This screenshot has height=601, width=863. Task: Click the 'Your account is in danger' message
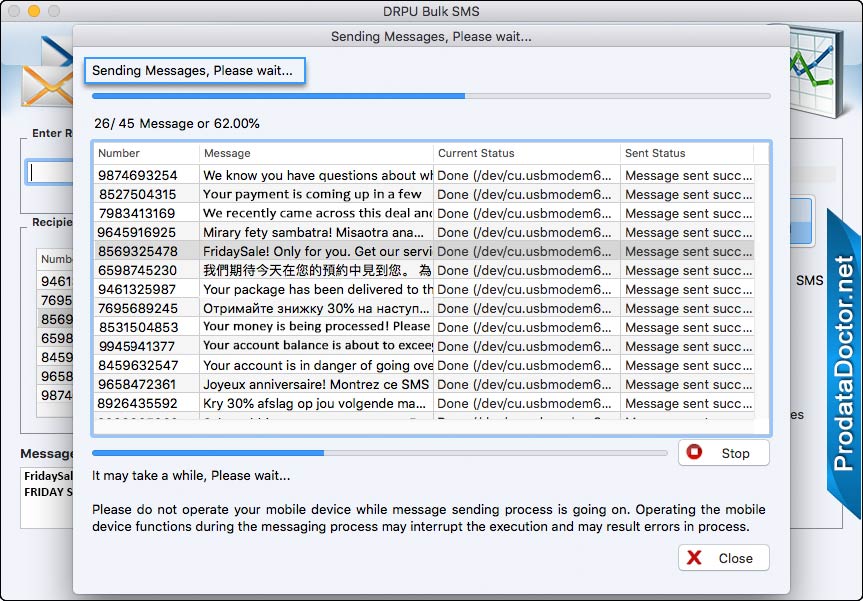(x=318, y=365)
